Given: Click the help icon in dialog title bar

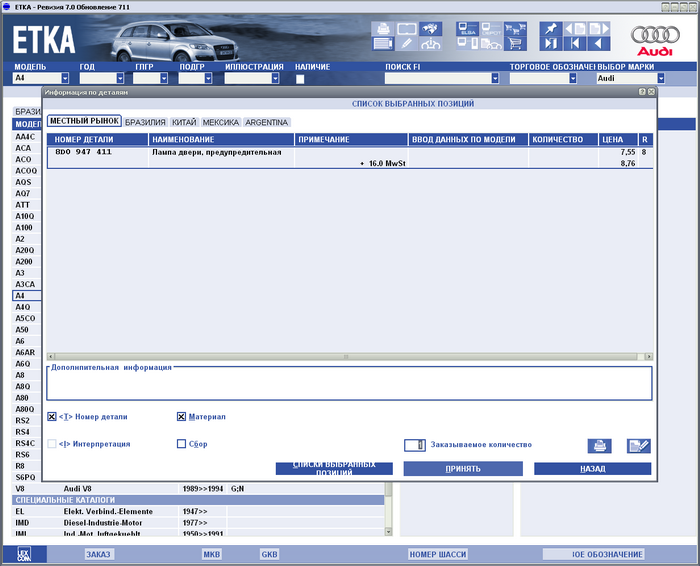Looking at the screenshot, I should (642, 92).
